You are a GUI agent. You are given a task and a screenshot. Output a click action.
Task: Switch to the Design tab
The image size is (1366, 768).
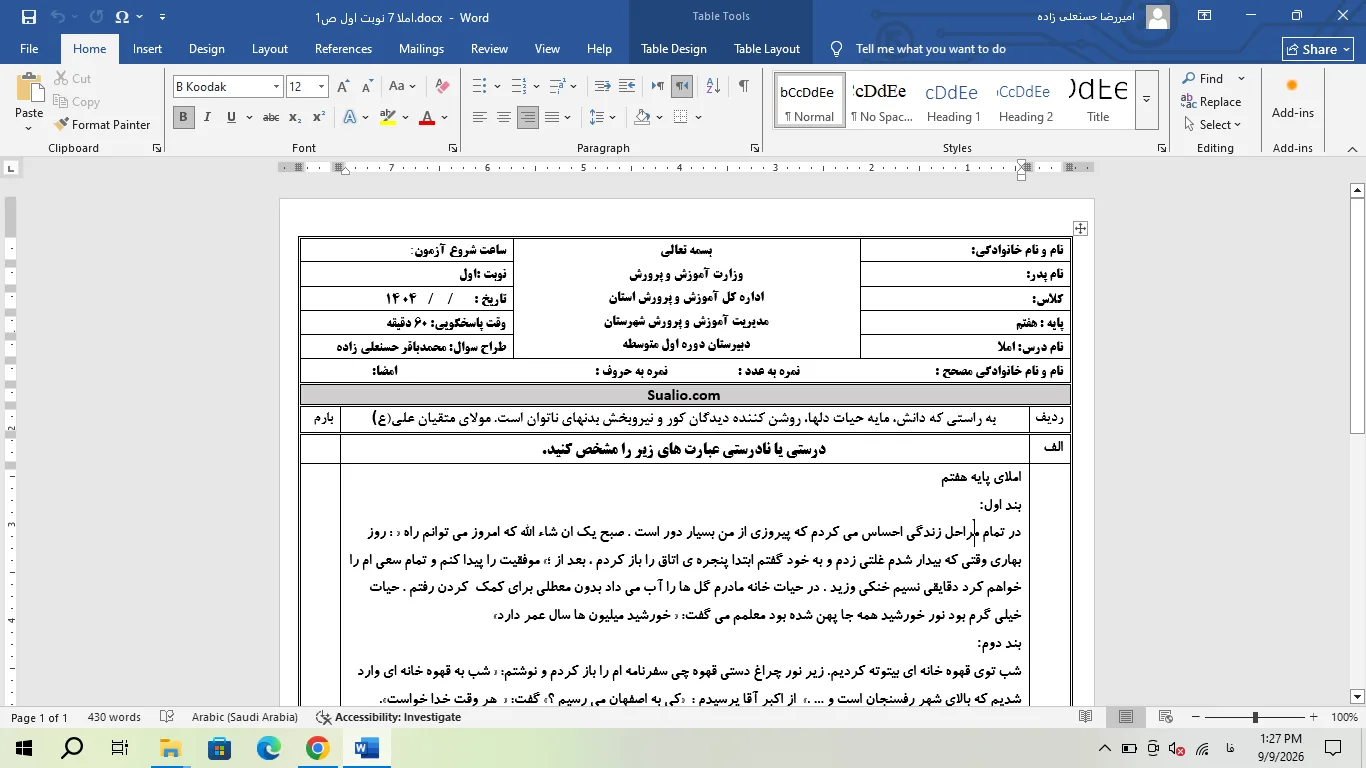pos(206,48)
